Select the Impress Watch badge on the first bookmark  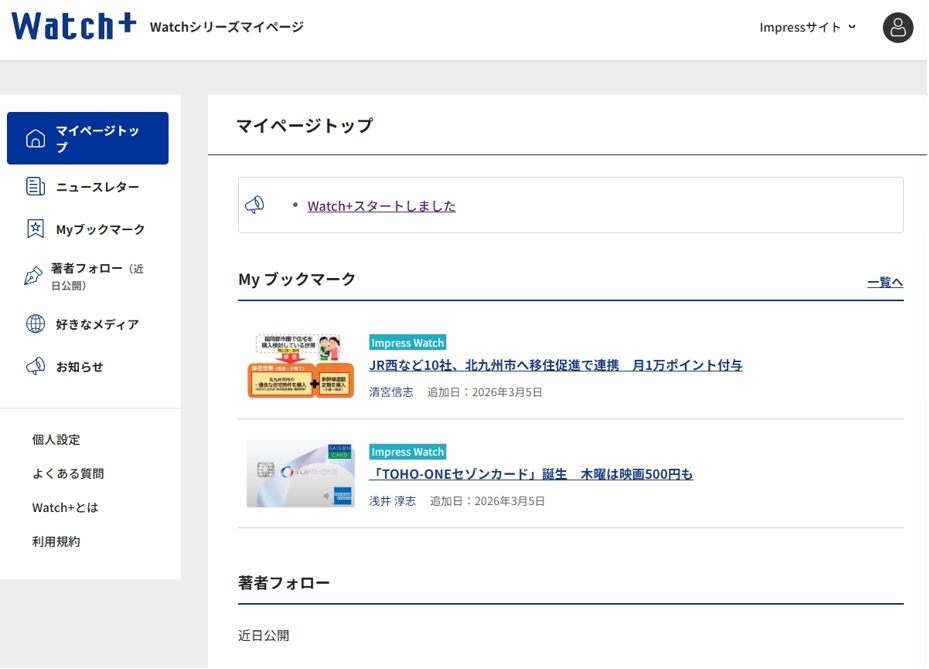click(x=407, y=342)
